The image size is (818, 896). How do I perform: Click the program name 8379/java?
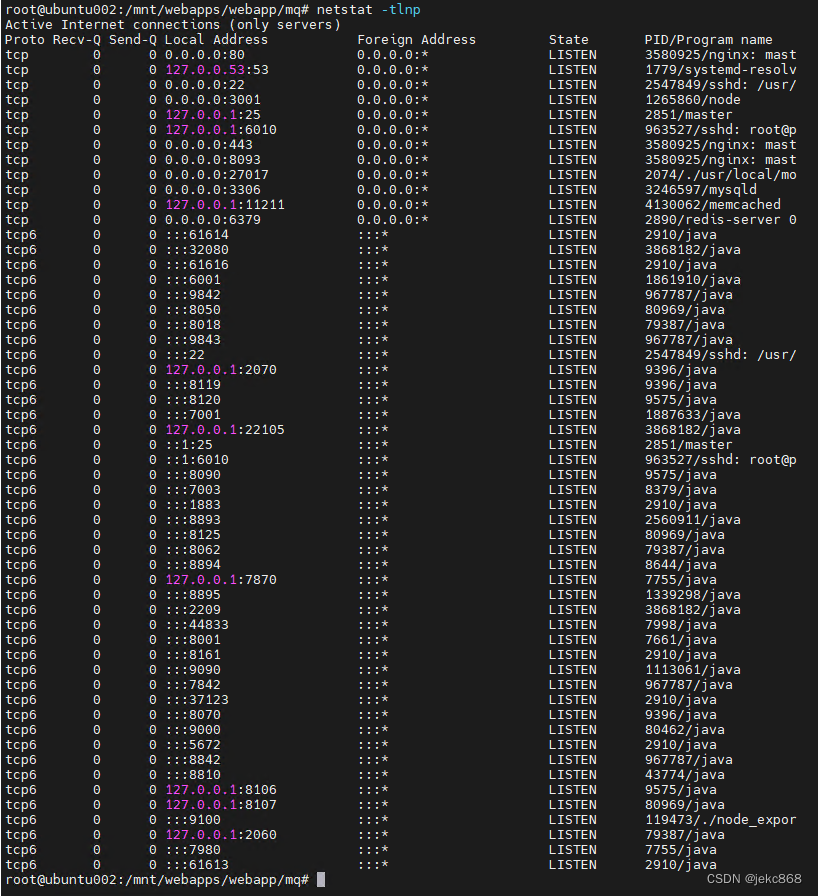(x=681, y=490)
